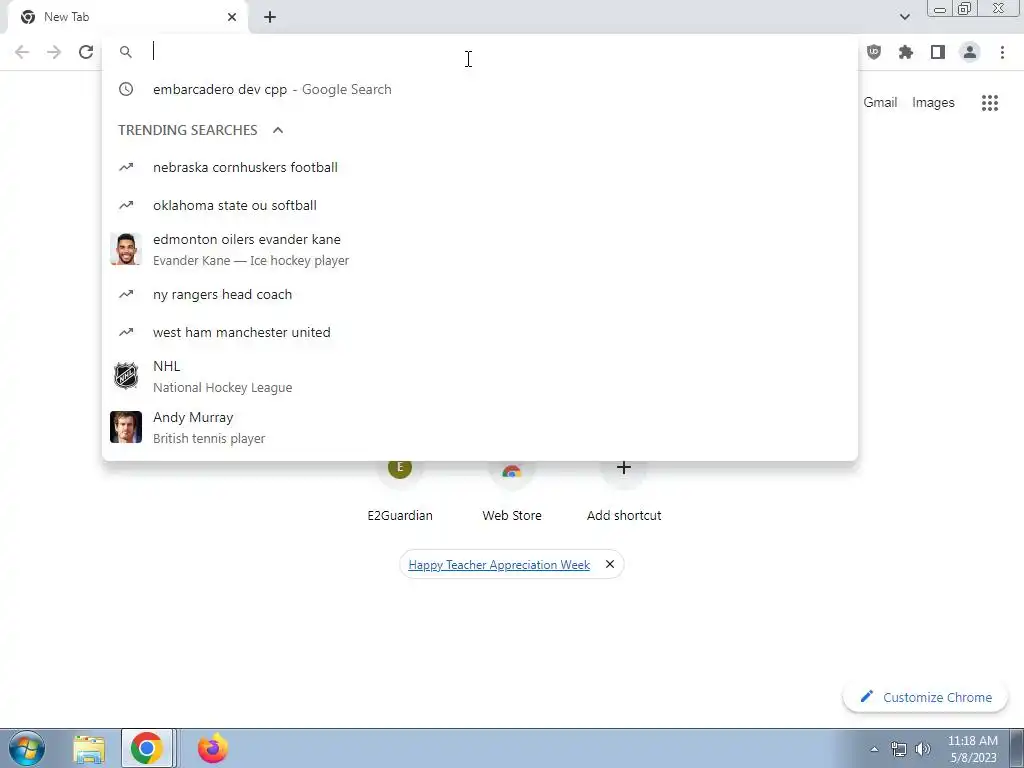Select nebraska cornhuskers football suggestion
The height and width of the screenshot is (768, 1024).
[480, 167]
